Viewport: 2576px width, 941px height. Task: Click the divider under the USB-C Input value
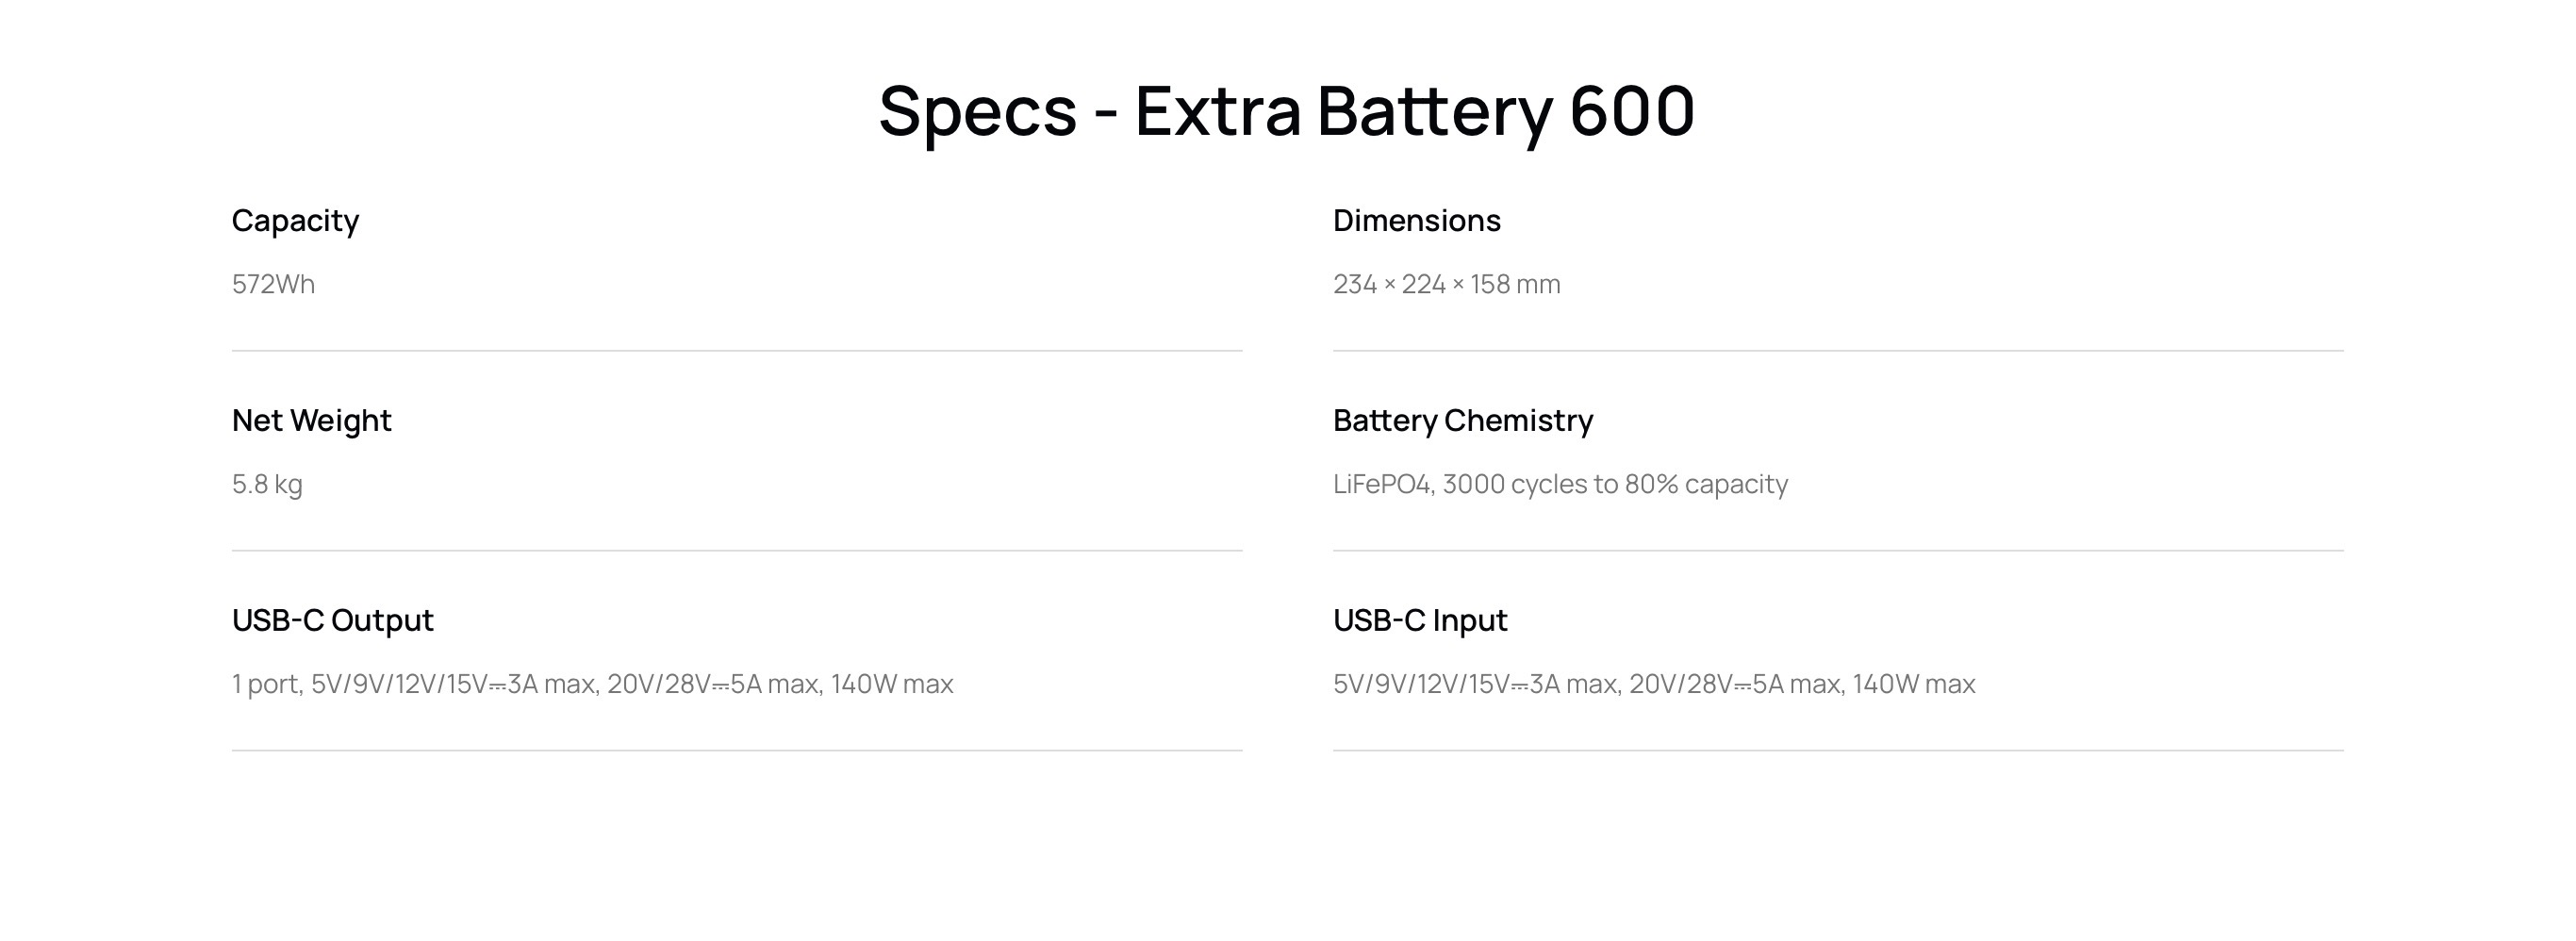tap(1838, 751)
